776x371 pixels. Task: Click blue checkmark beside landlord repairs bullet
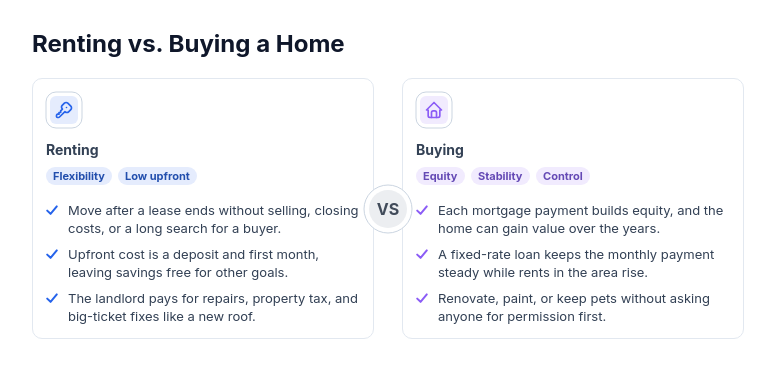(x=52, y=298)
